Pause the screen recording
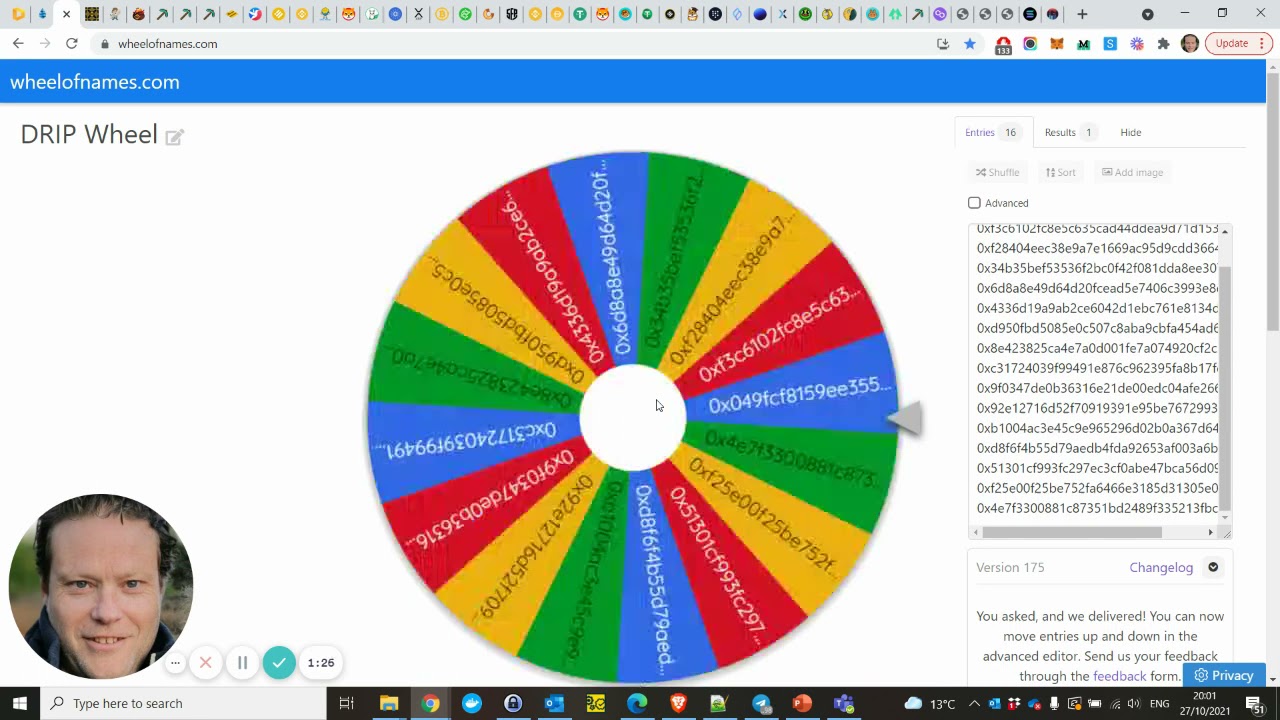Image resolution: width=1280 pixels, height=720 pixels. pyautogui.click(x=242, y=662)
